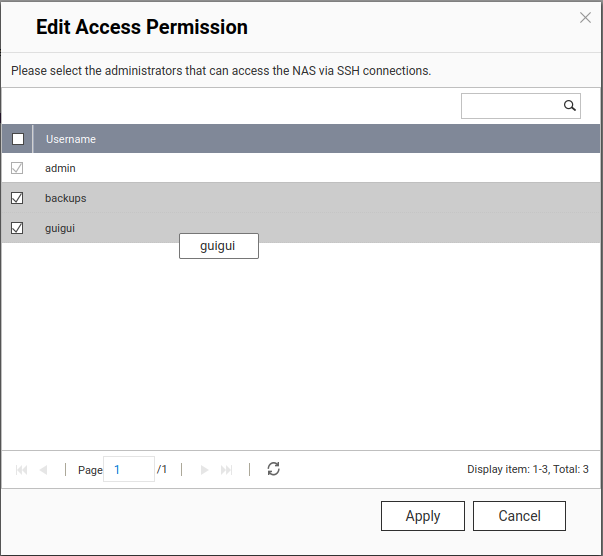Jump to the last page
603x556 pixels.
click(x=227, y=469)
